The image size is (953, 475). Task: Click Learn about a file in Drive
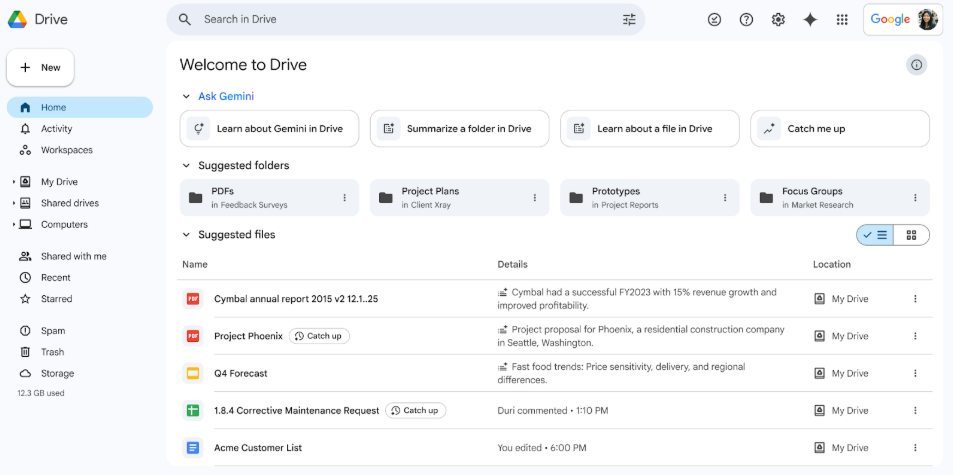click(x=650, y=129)
